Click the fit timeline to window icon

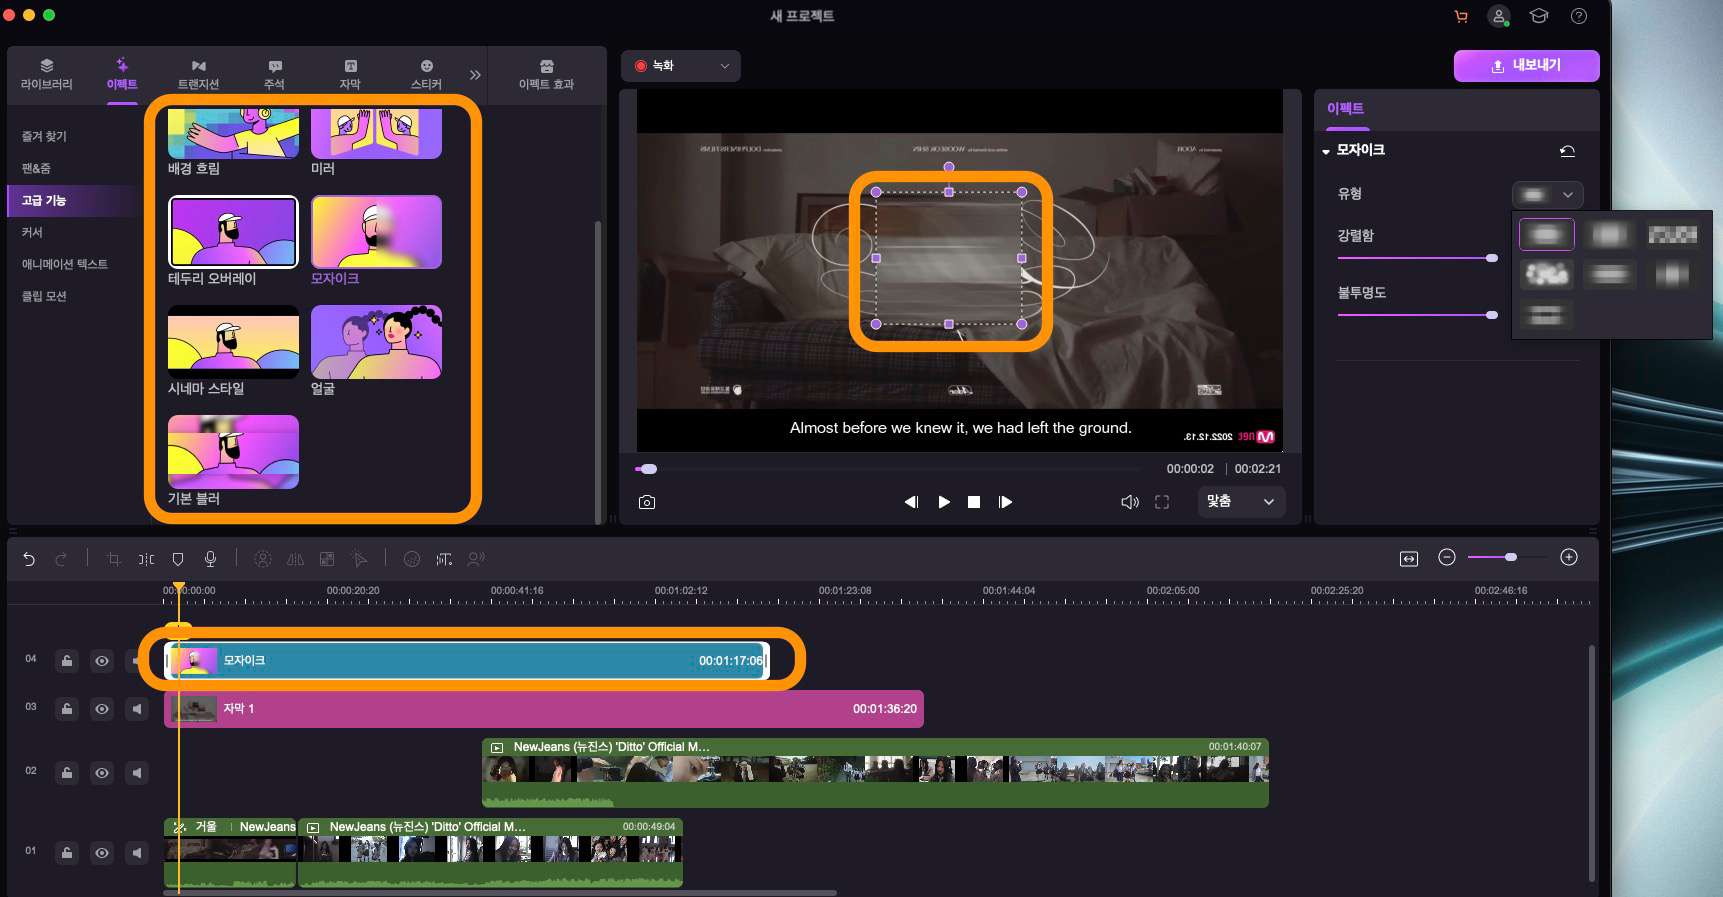[x=1409, y=558]
